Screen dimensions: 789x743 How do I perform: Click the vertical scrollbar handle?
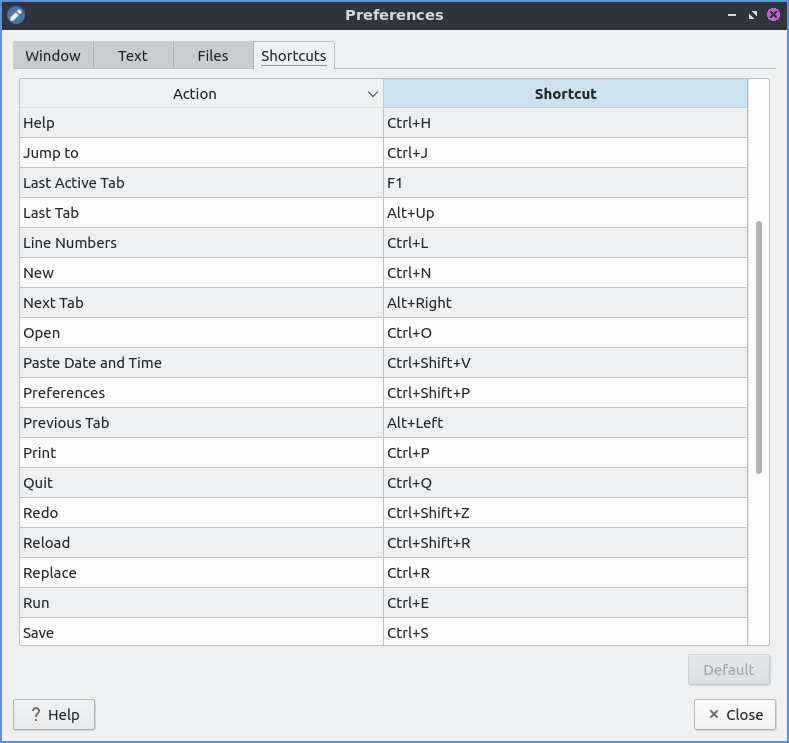[x=759, y=347]
